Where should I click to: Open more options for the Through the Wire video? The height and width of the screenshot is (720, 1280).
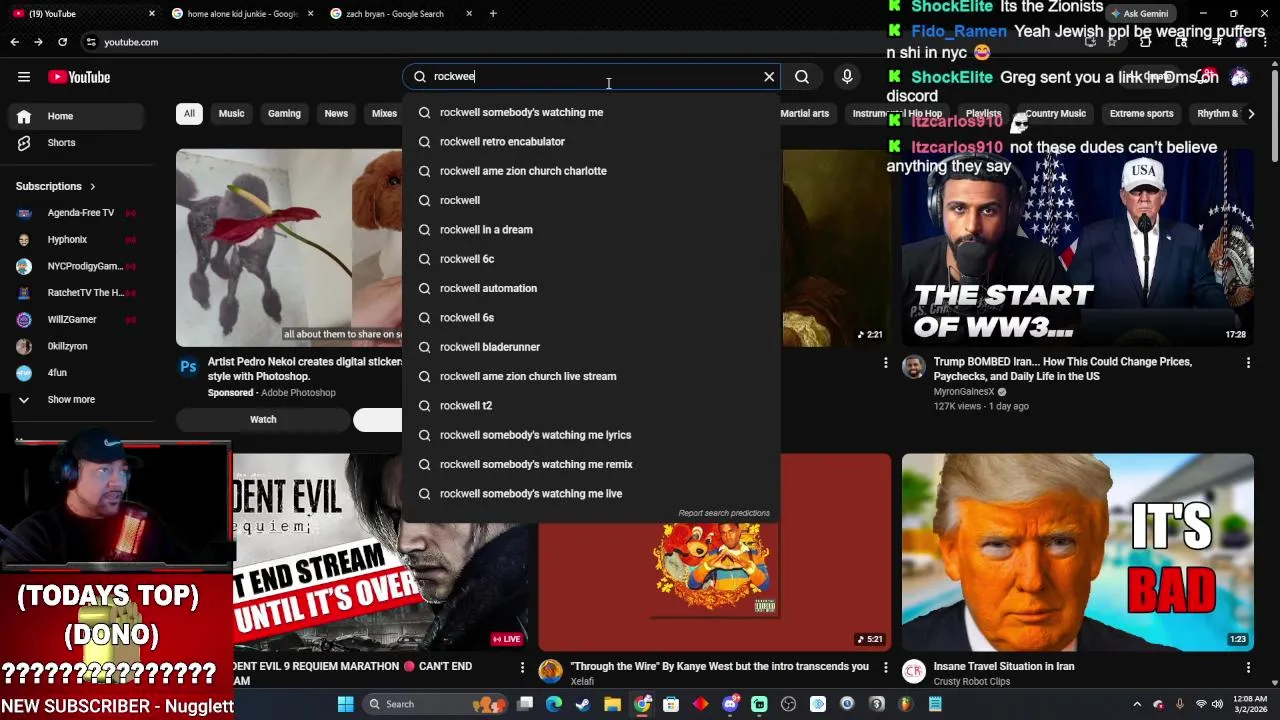coord(885,667)
